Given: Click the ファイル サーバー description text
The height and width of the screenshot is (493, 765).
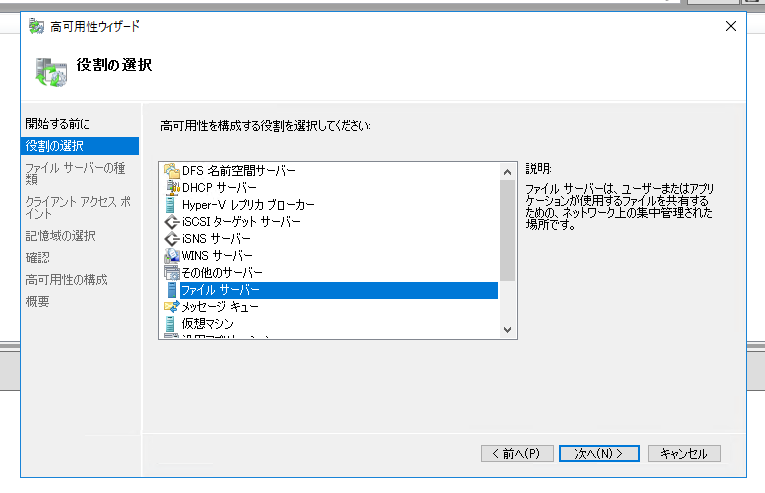Looking at the screenshot, I should click(x=620, y=207).
